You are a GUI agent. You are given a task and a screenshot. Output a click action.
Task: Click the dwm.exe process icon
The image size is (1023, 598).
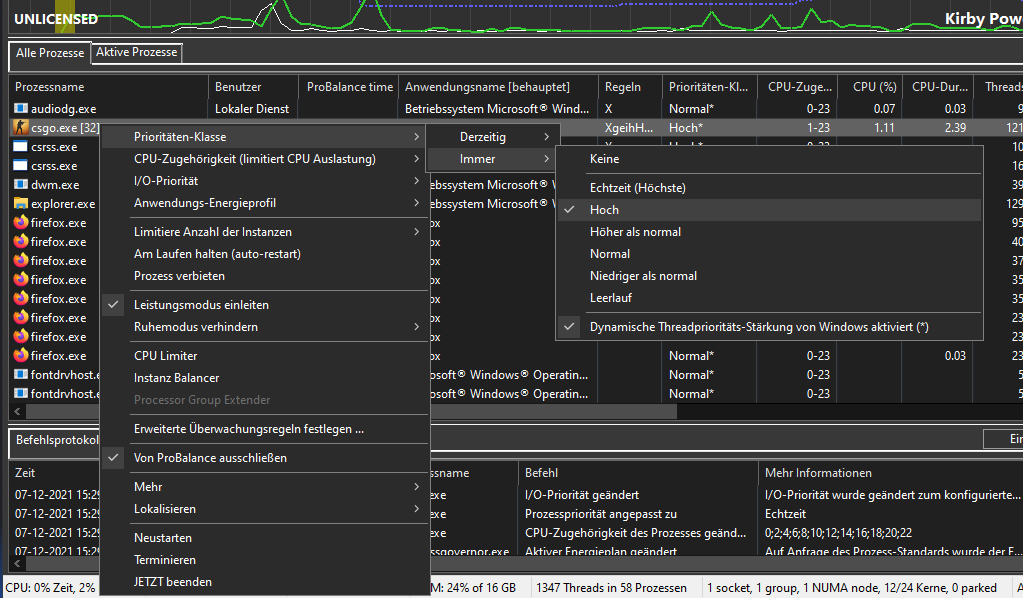click(x=21, y=185)
